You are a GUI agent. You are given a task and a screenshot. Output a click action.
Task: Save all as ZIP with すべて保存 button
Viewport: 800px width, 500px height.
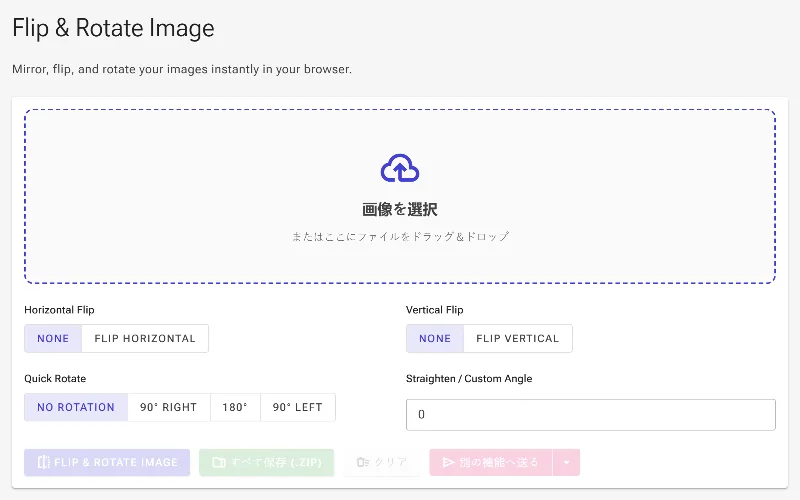pos(266,462)
